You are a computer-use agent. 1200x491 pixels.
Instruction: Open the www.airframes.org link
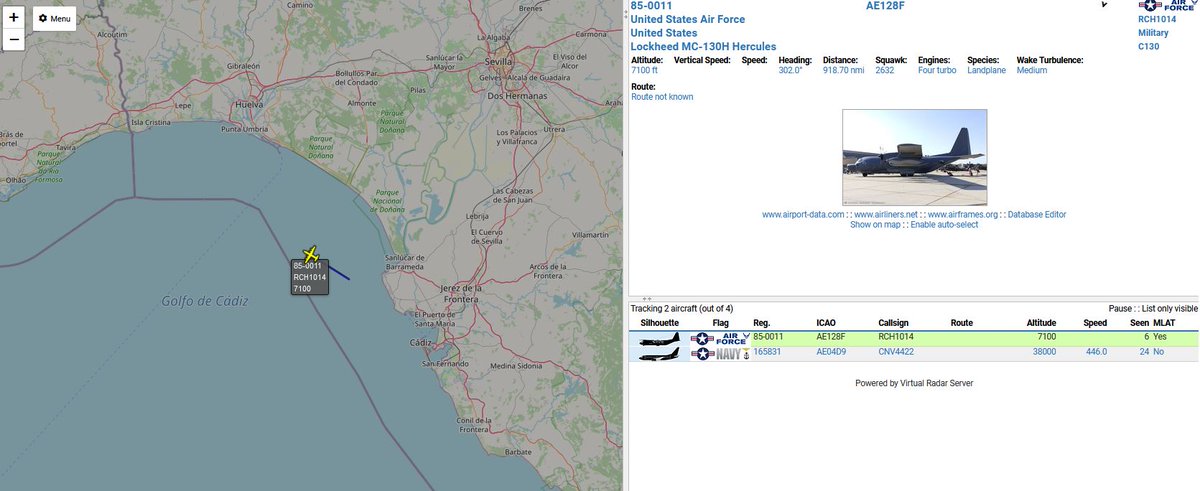click(962, 214)
